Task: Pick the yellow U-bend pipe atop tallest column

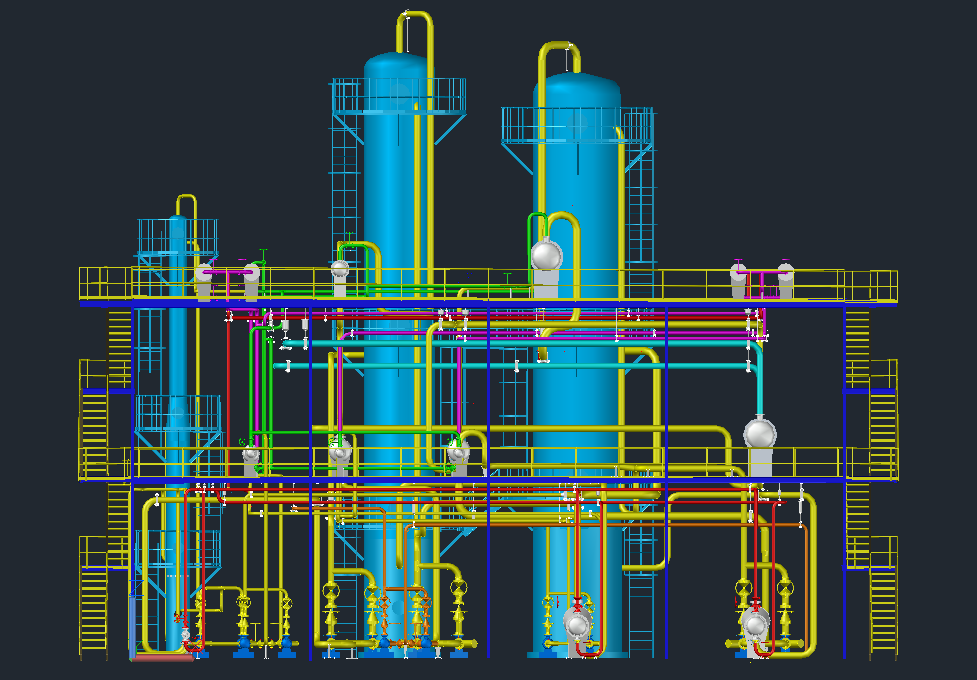Action: [418, 18]
